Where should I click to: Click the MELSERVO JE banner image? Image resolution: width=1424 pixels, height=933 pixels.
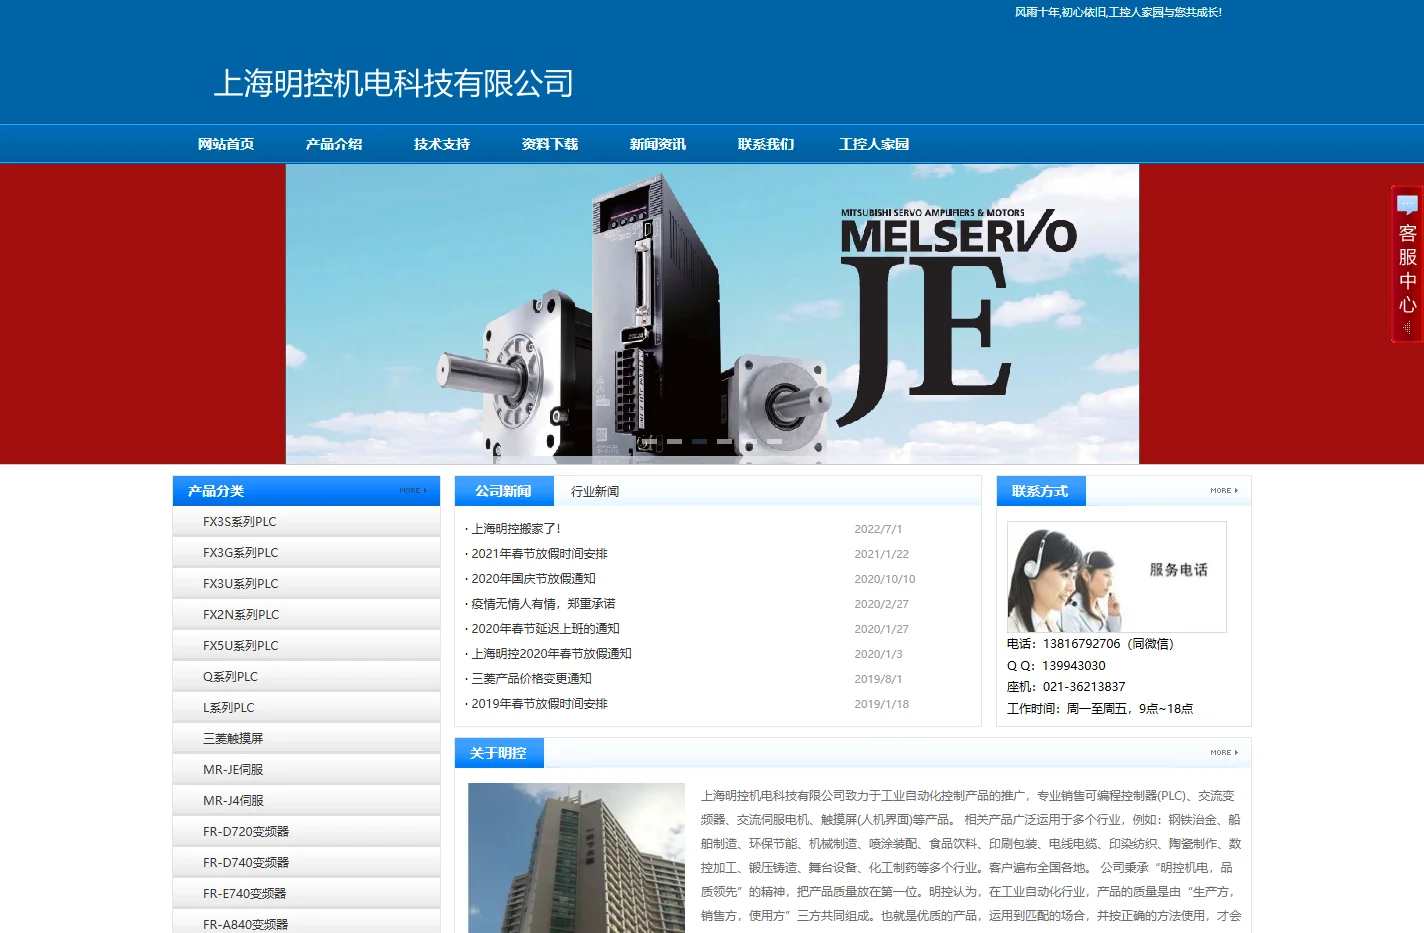712,314
